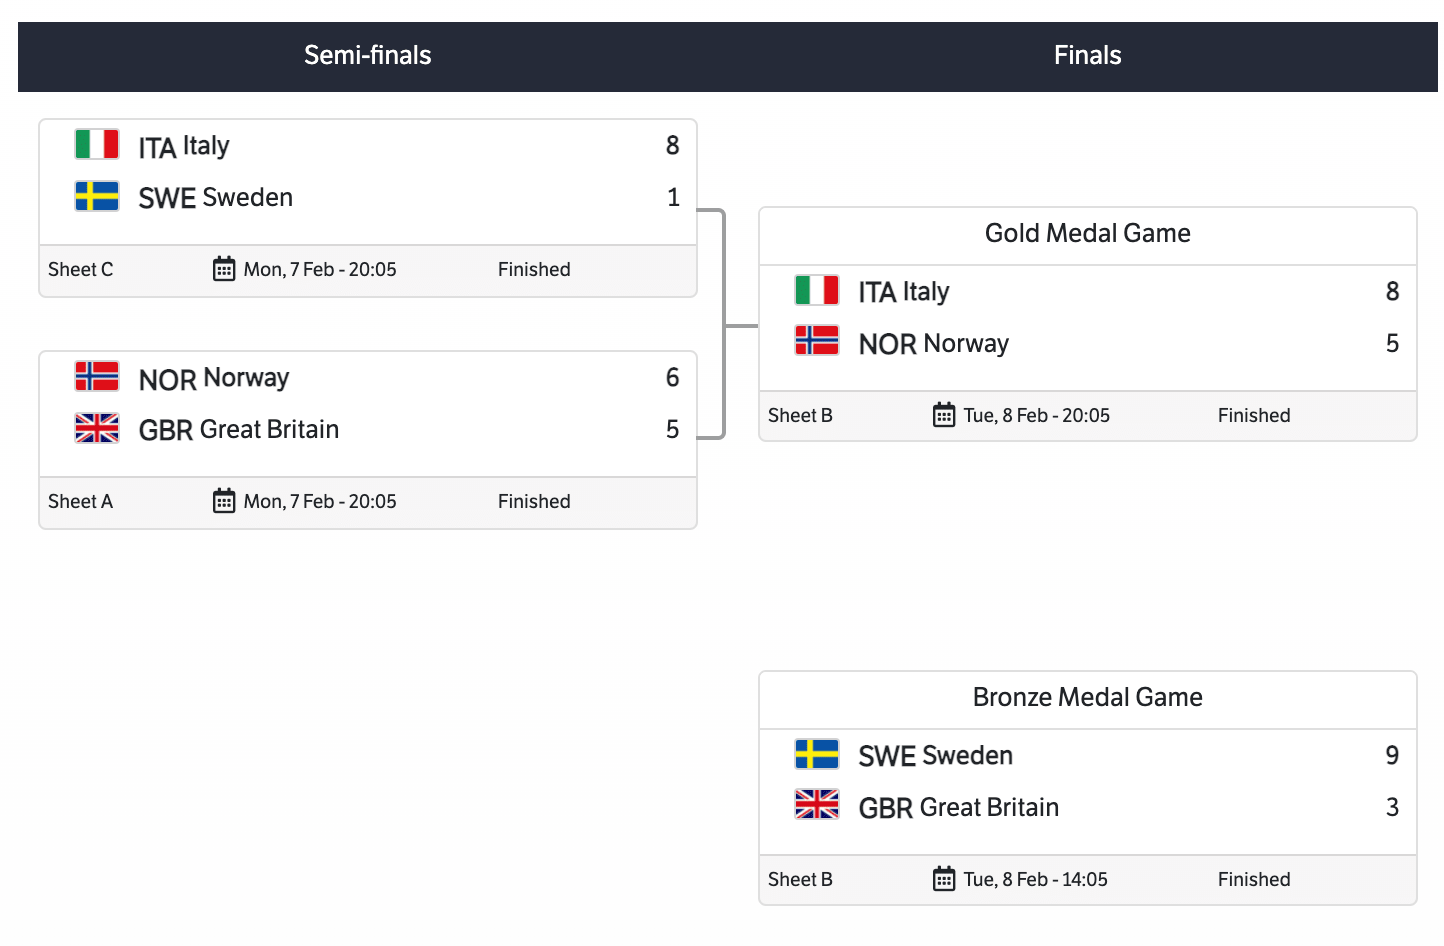The image size is (1444, 946).
Task: Click the Norway flag in Gold Medal Game
Action: click(817, 341)
